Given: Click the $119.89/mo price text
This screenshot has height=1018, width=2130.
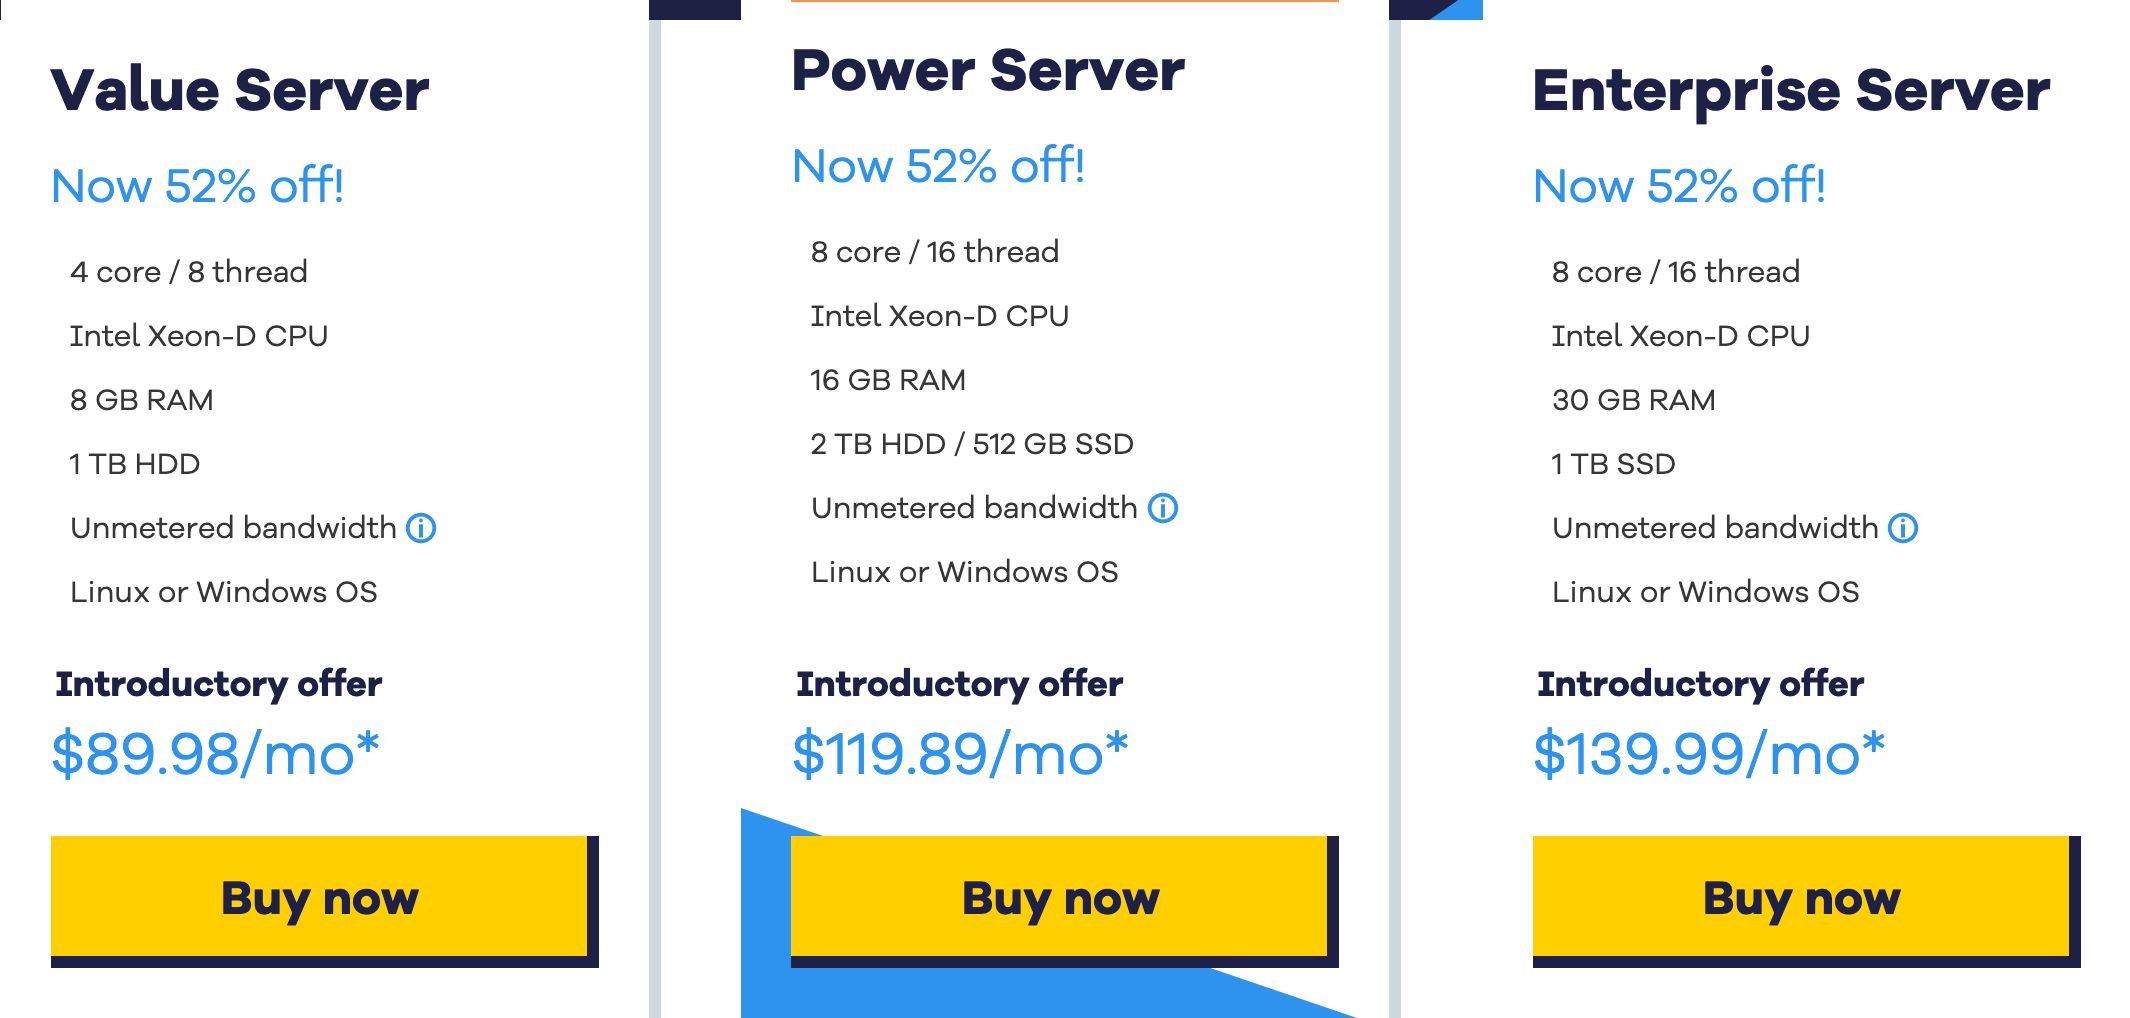Looking at the screenshot, I should point(960,754).
